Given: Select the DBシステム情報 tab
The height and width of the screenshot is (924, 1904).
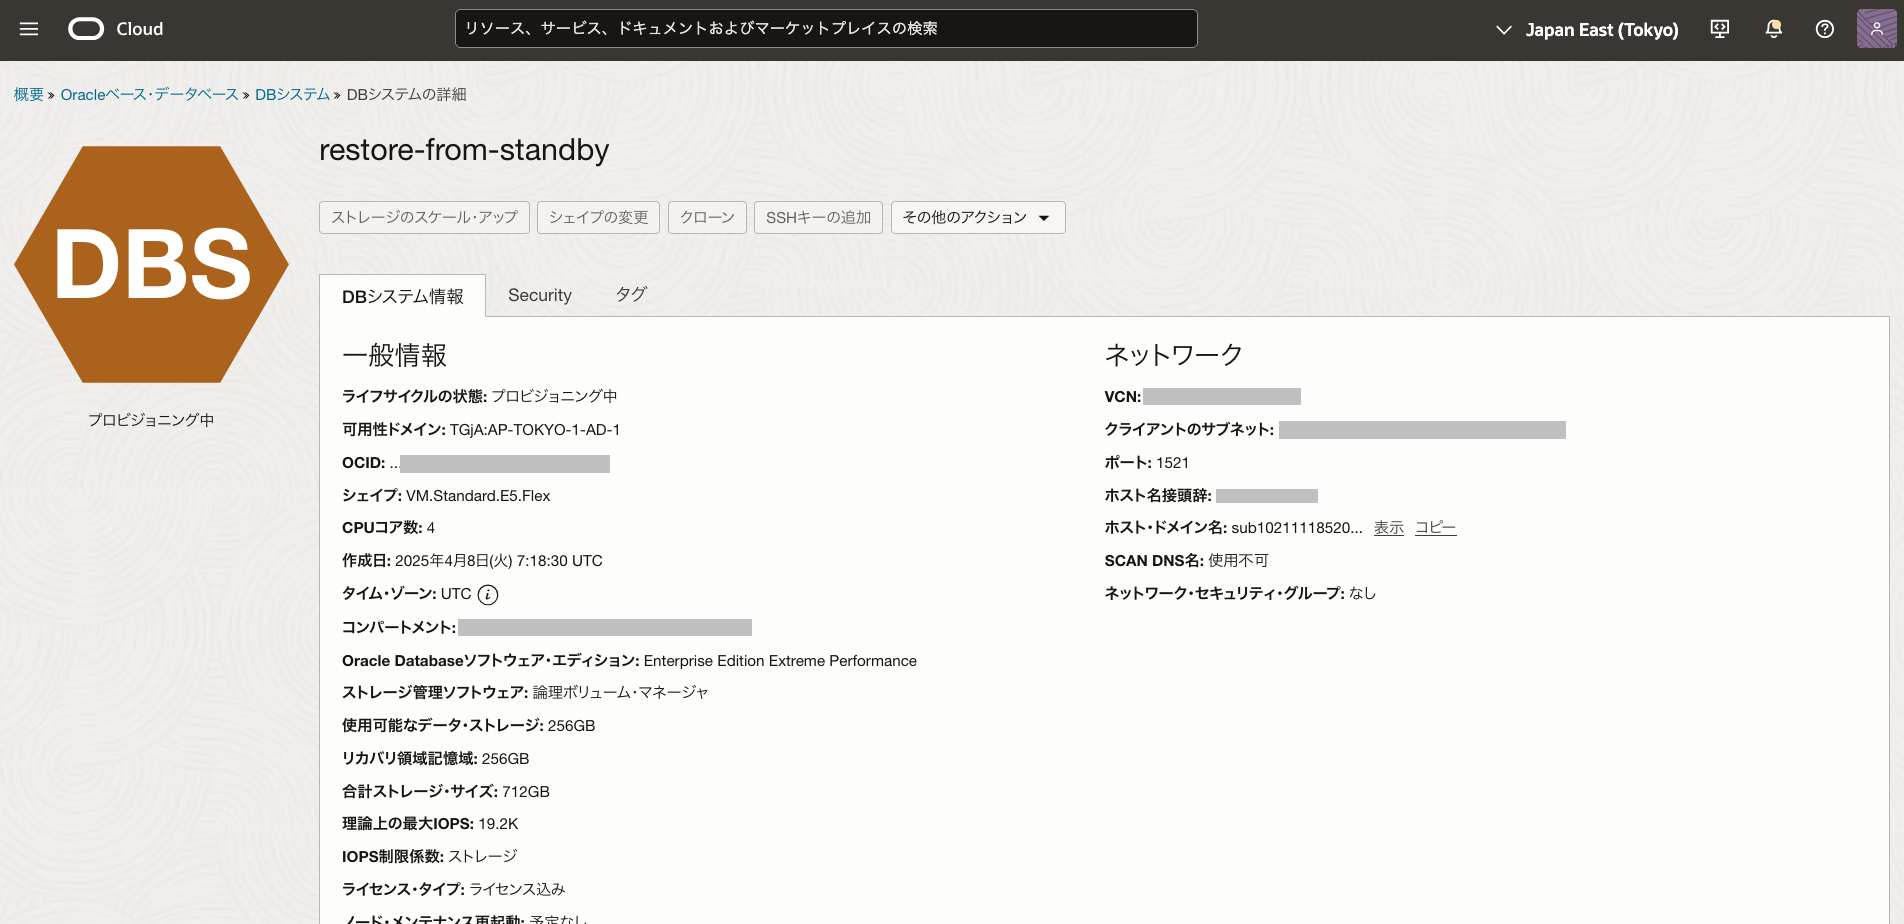Looking at the screenshot, I should [402, 297].
